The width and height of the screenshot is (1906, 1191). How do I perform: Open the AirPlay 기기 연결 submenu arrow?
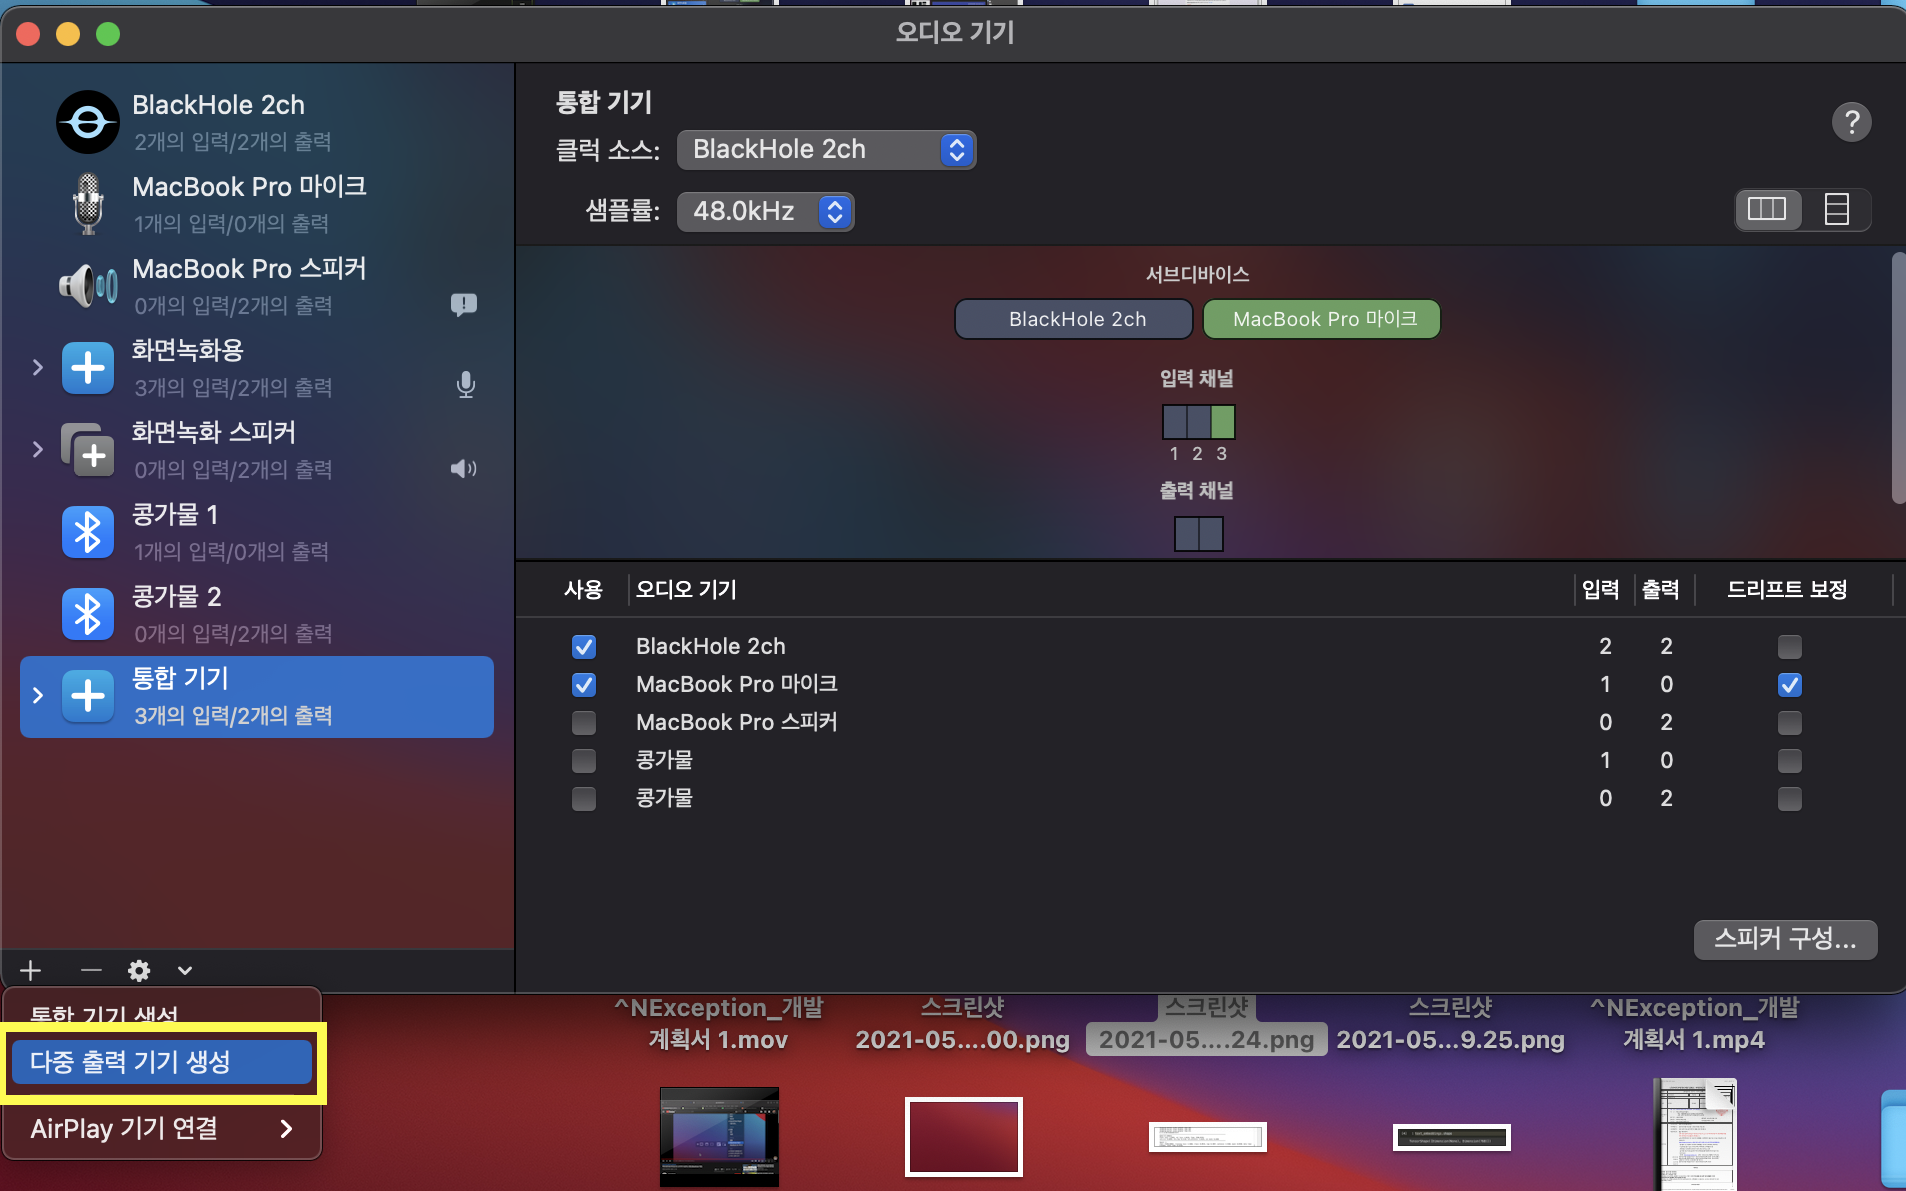pyautogui.click(x=287, y=1129)
